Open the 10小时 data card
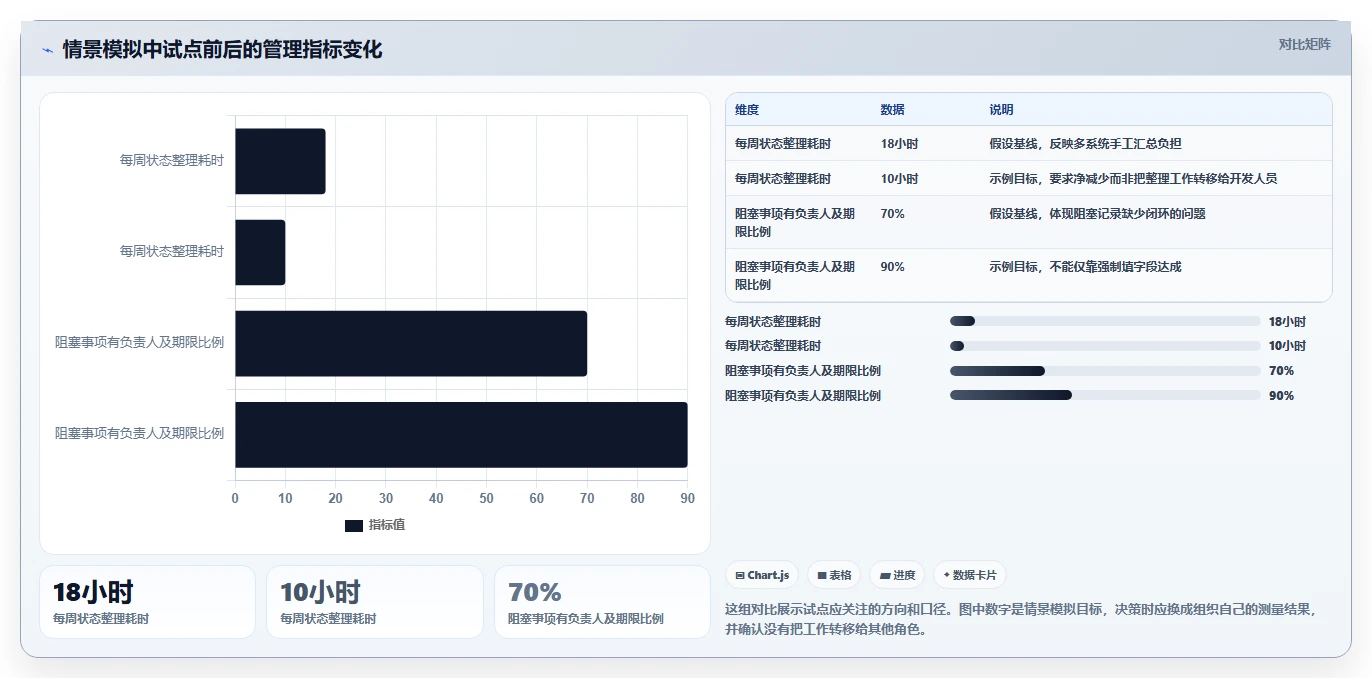Image resolution: width=1372 pixels, height=678 pixels. (x=374, y=602)
